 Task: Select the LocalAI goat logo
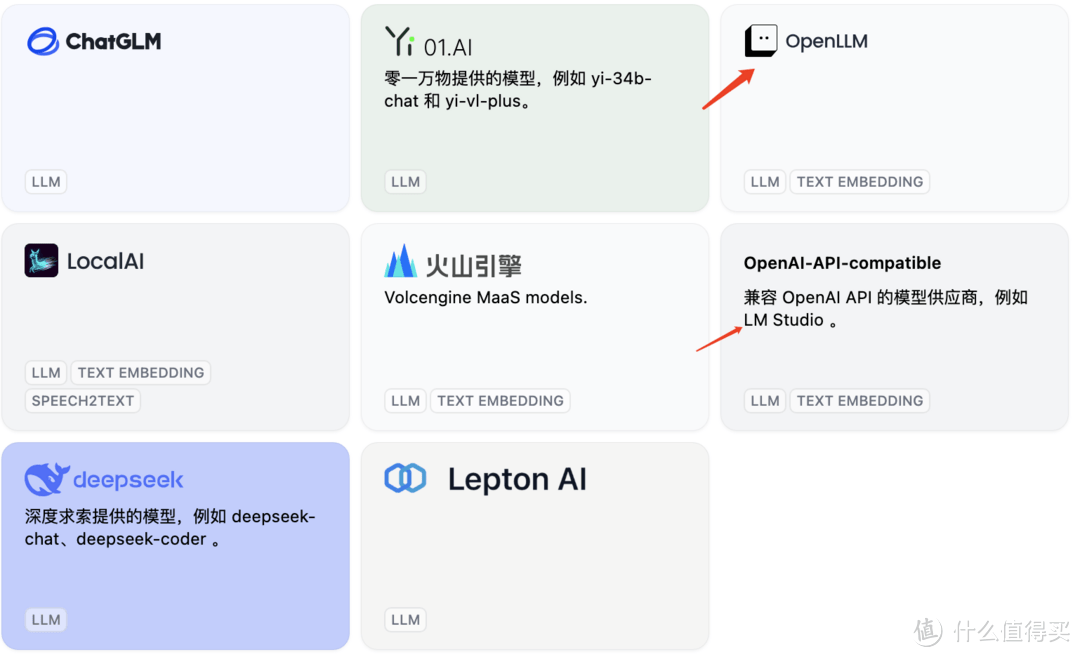click(41, 260)
